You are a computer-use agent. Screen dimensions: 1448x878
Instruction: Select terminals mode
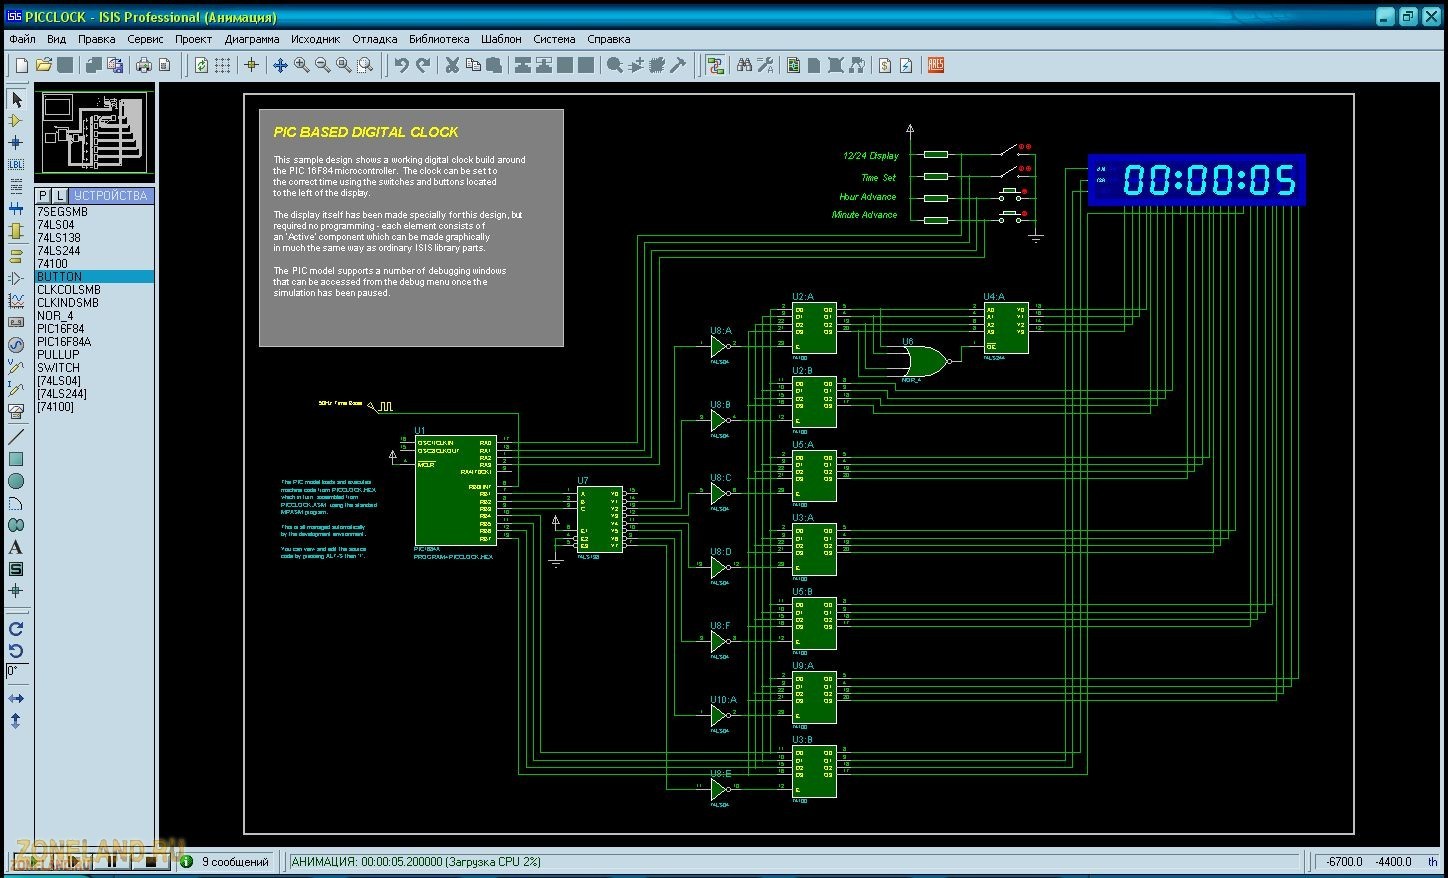(x=16, y=256)
